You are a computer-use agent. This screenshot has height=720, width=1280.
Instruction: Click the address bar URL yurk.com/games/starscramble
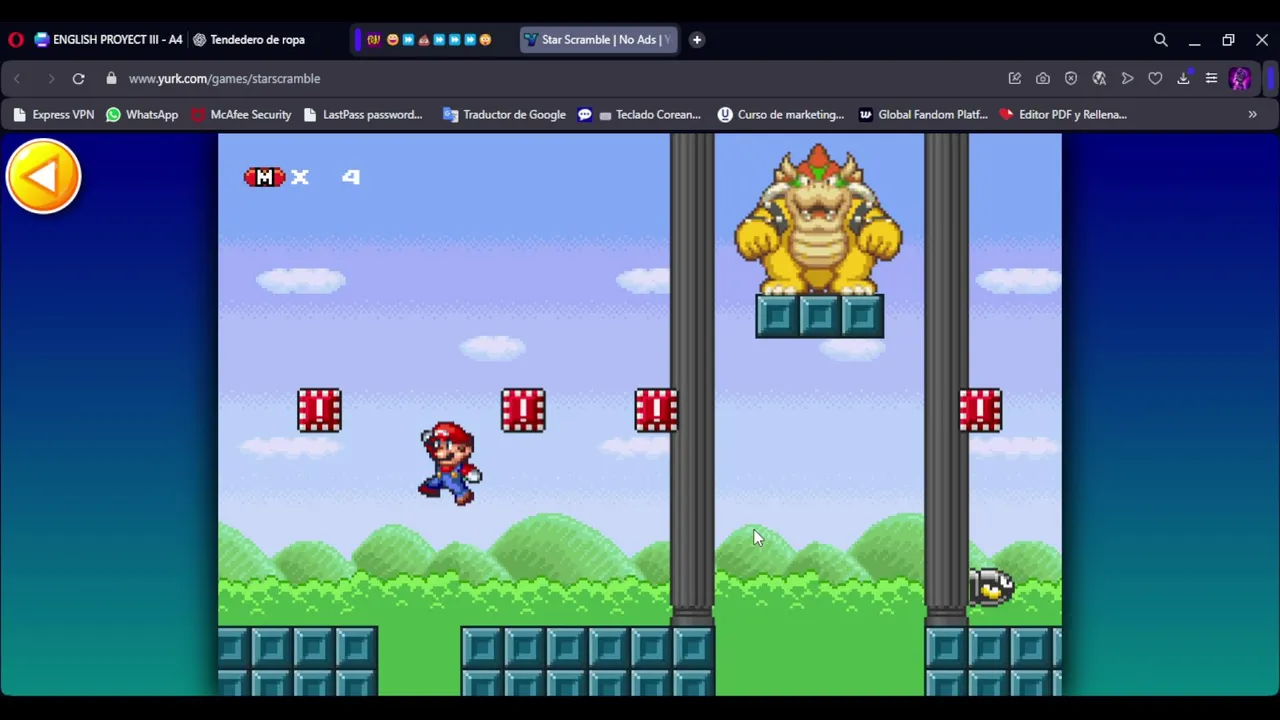pyautogui.click(x=224, y=78)
